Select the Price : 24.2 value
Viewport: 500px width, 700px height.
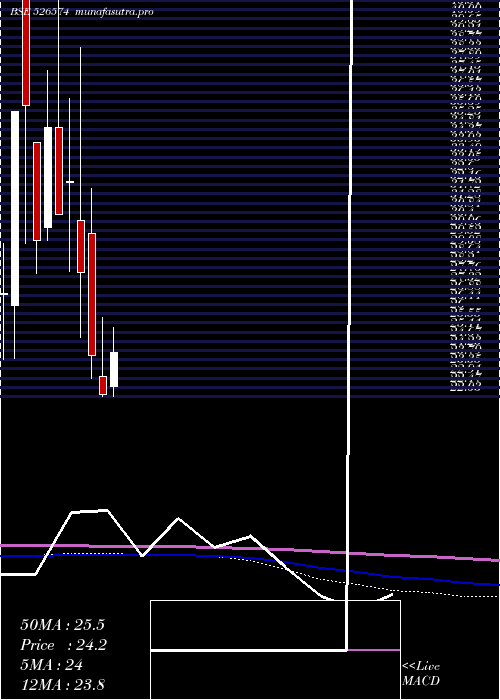(63, 645)
